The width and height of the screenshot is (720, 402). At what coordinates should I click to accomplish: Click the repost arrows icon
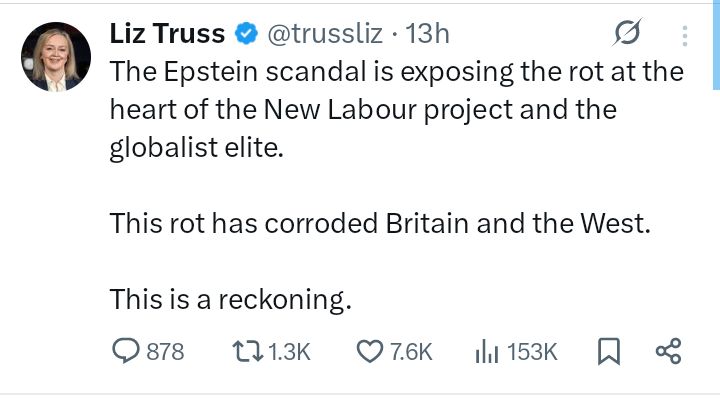coord(244,351)
